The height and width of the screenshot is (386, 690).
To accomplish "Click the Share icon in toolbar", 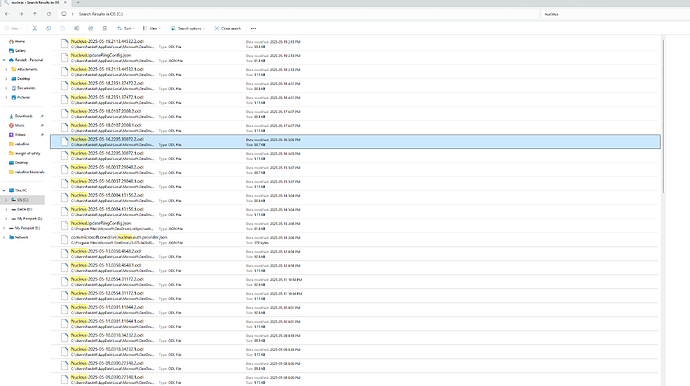I will [x=90, y=28].
